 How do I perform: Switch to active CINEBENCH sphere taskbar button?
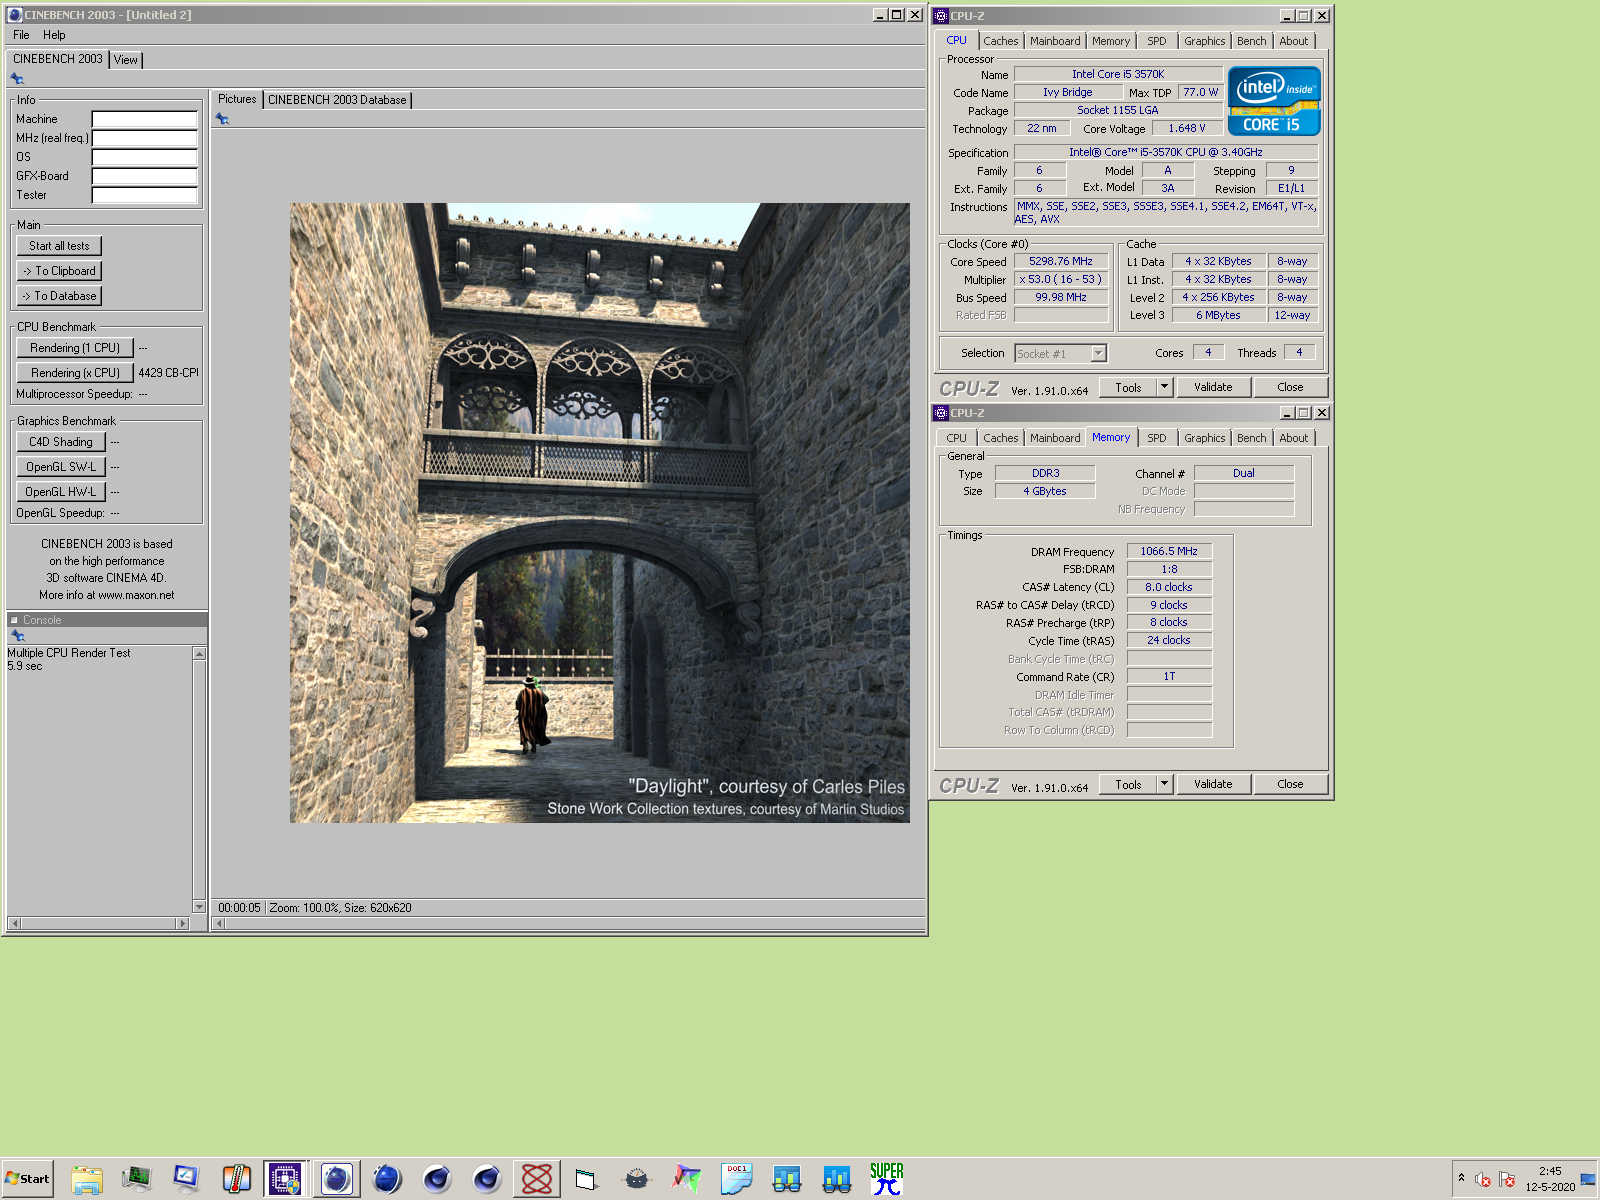tap(336, 1179)
